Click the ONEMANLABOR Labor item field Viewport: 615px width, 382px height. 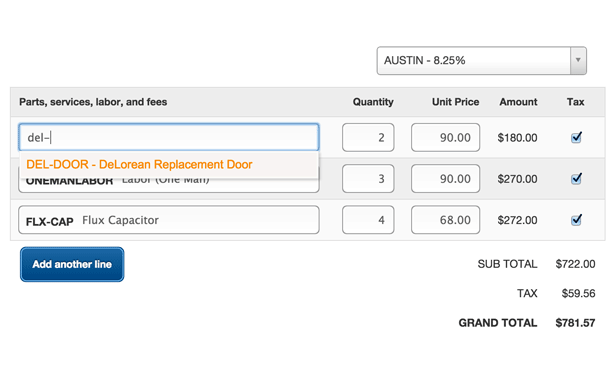169,186
